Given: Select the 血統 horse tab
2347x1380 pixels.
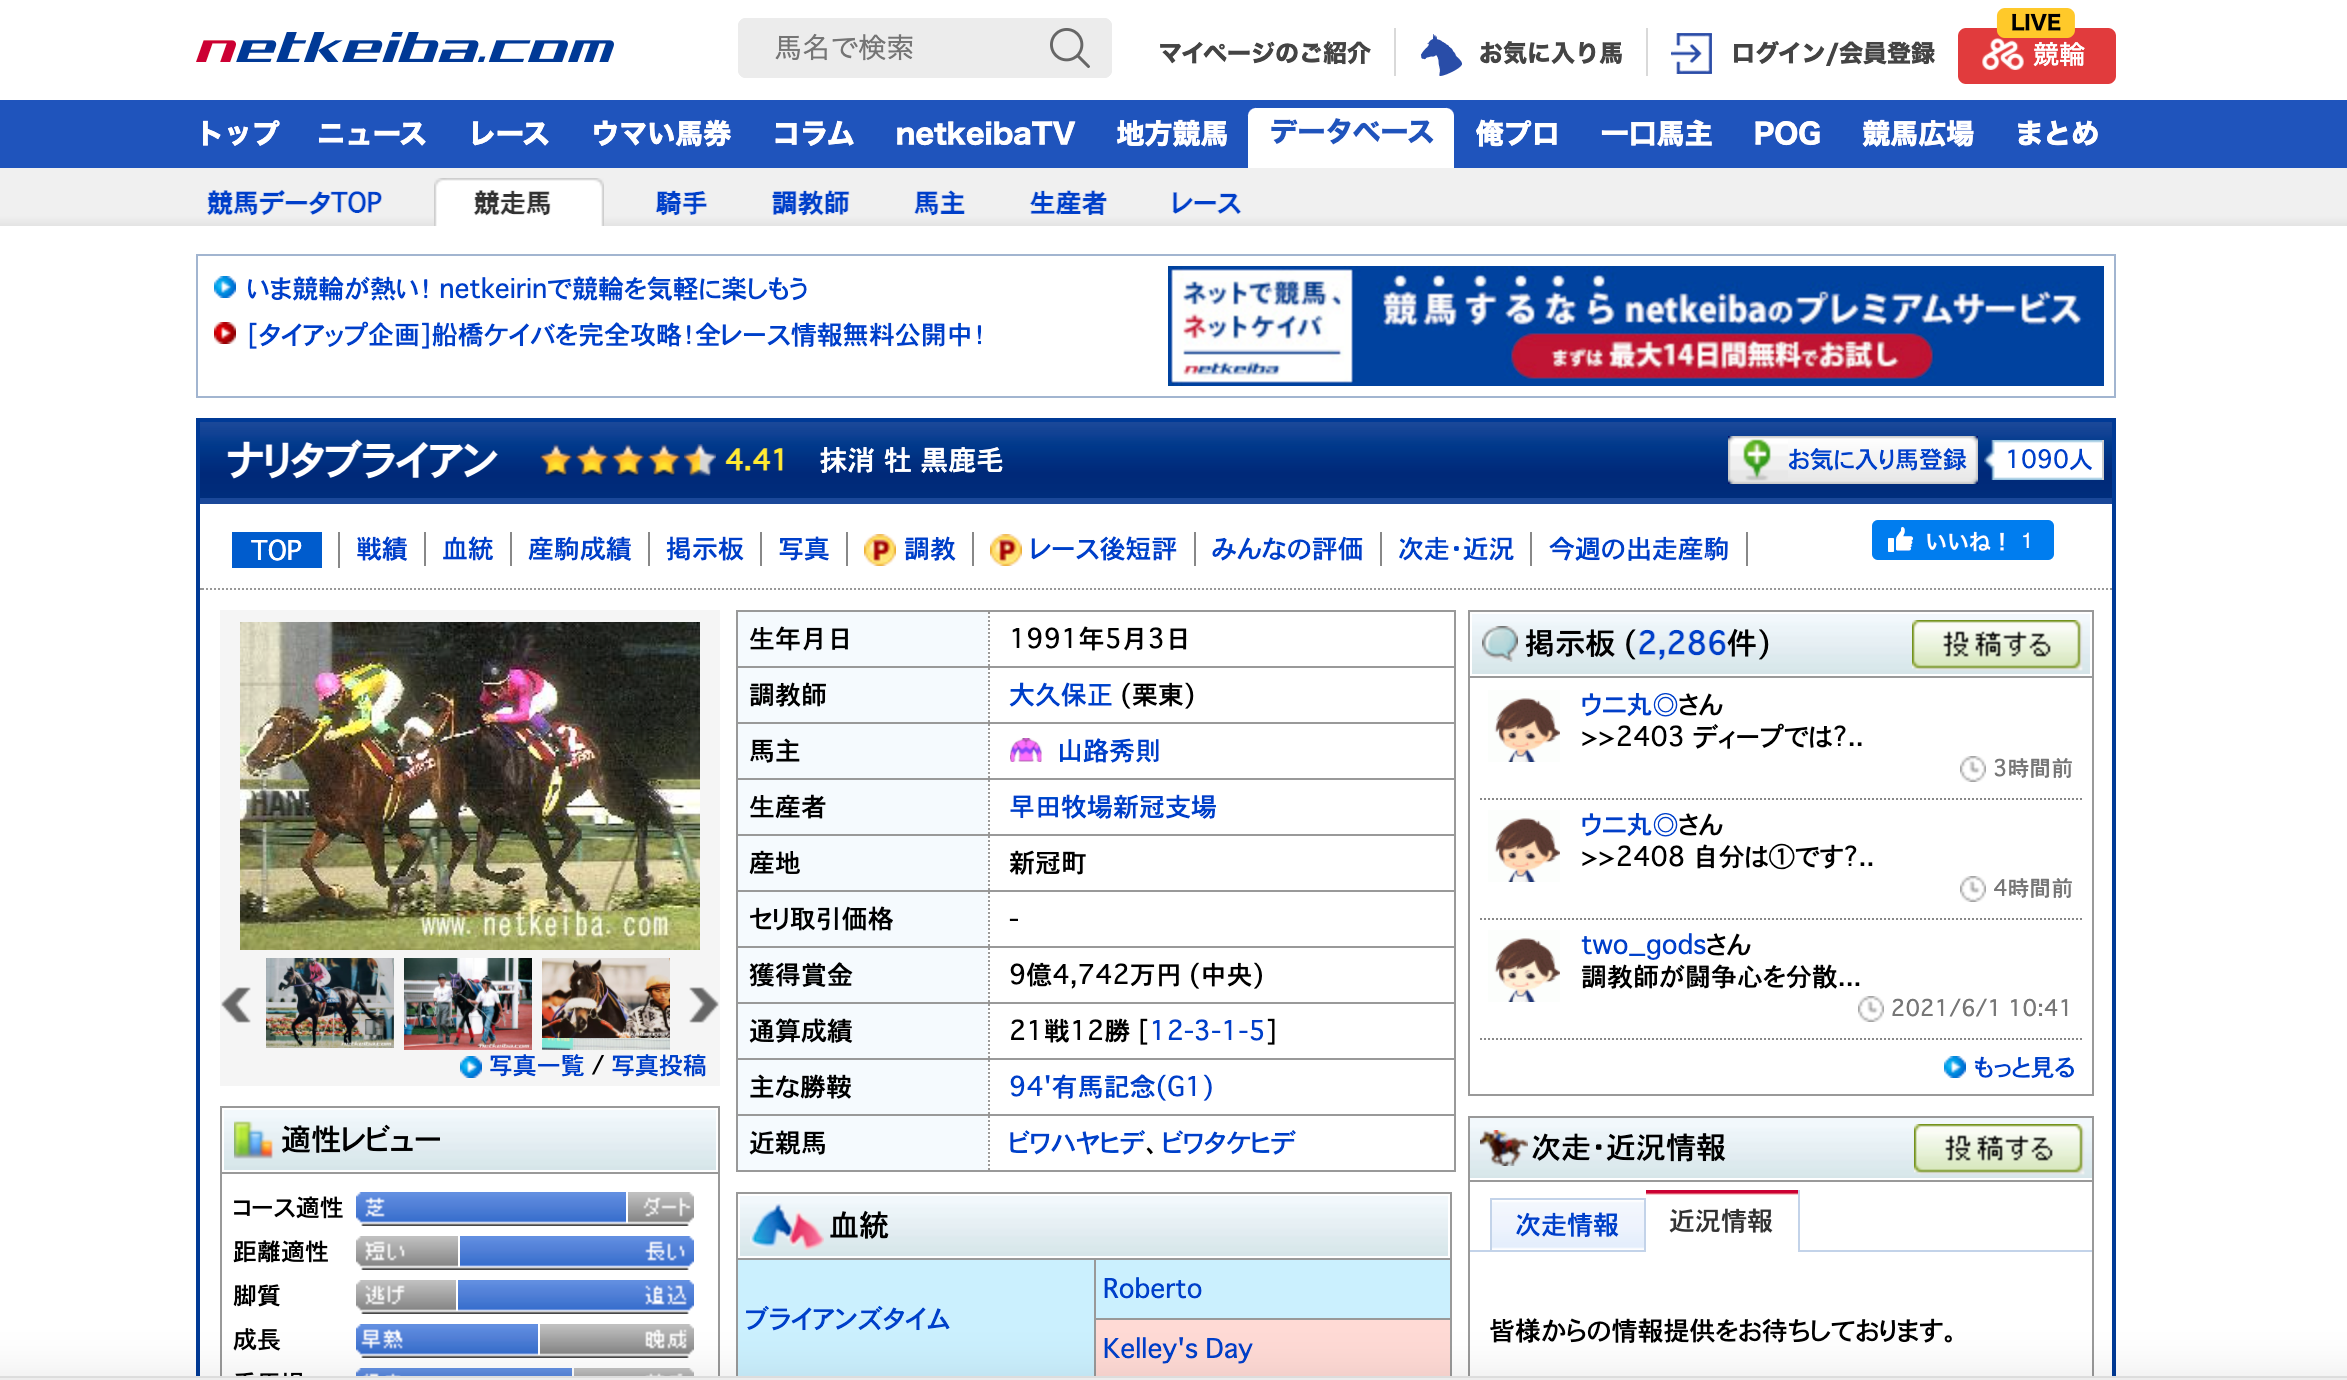Looking at the screenshot, I should coord(468,550).
